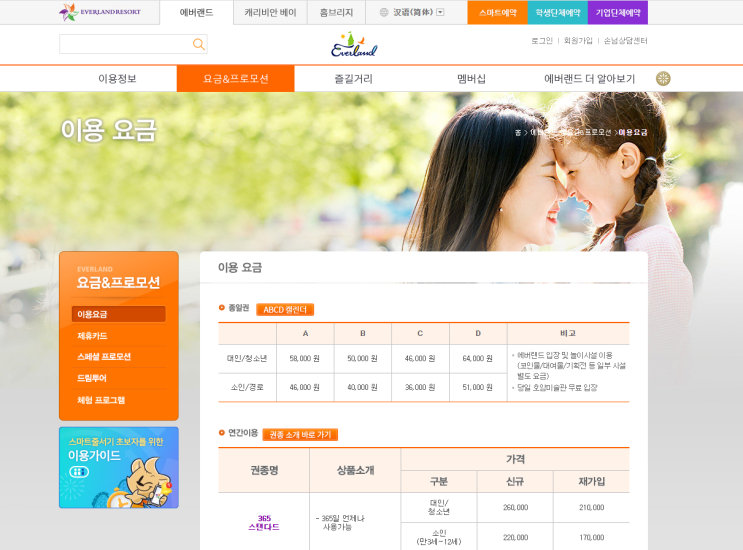Image resolution: width=743 pixels, height=550 pixels.
Task: Click the 220,000 new-member price
Action: pos(516,537)
